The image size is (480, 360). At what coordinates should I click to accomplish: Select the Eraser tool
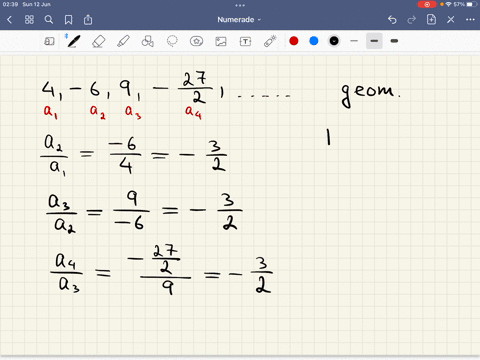99,41
